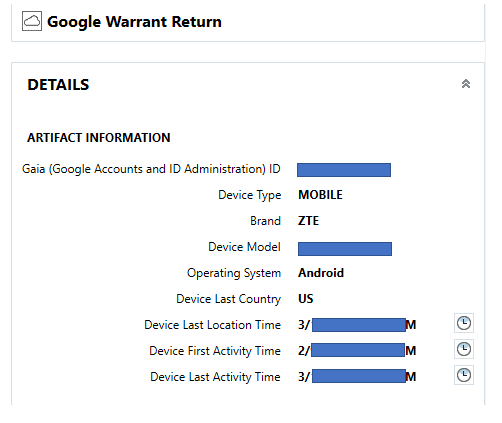
Task: Select the redacted Device Model value
Action: pos(345,249)
